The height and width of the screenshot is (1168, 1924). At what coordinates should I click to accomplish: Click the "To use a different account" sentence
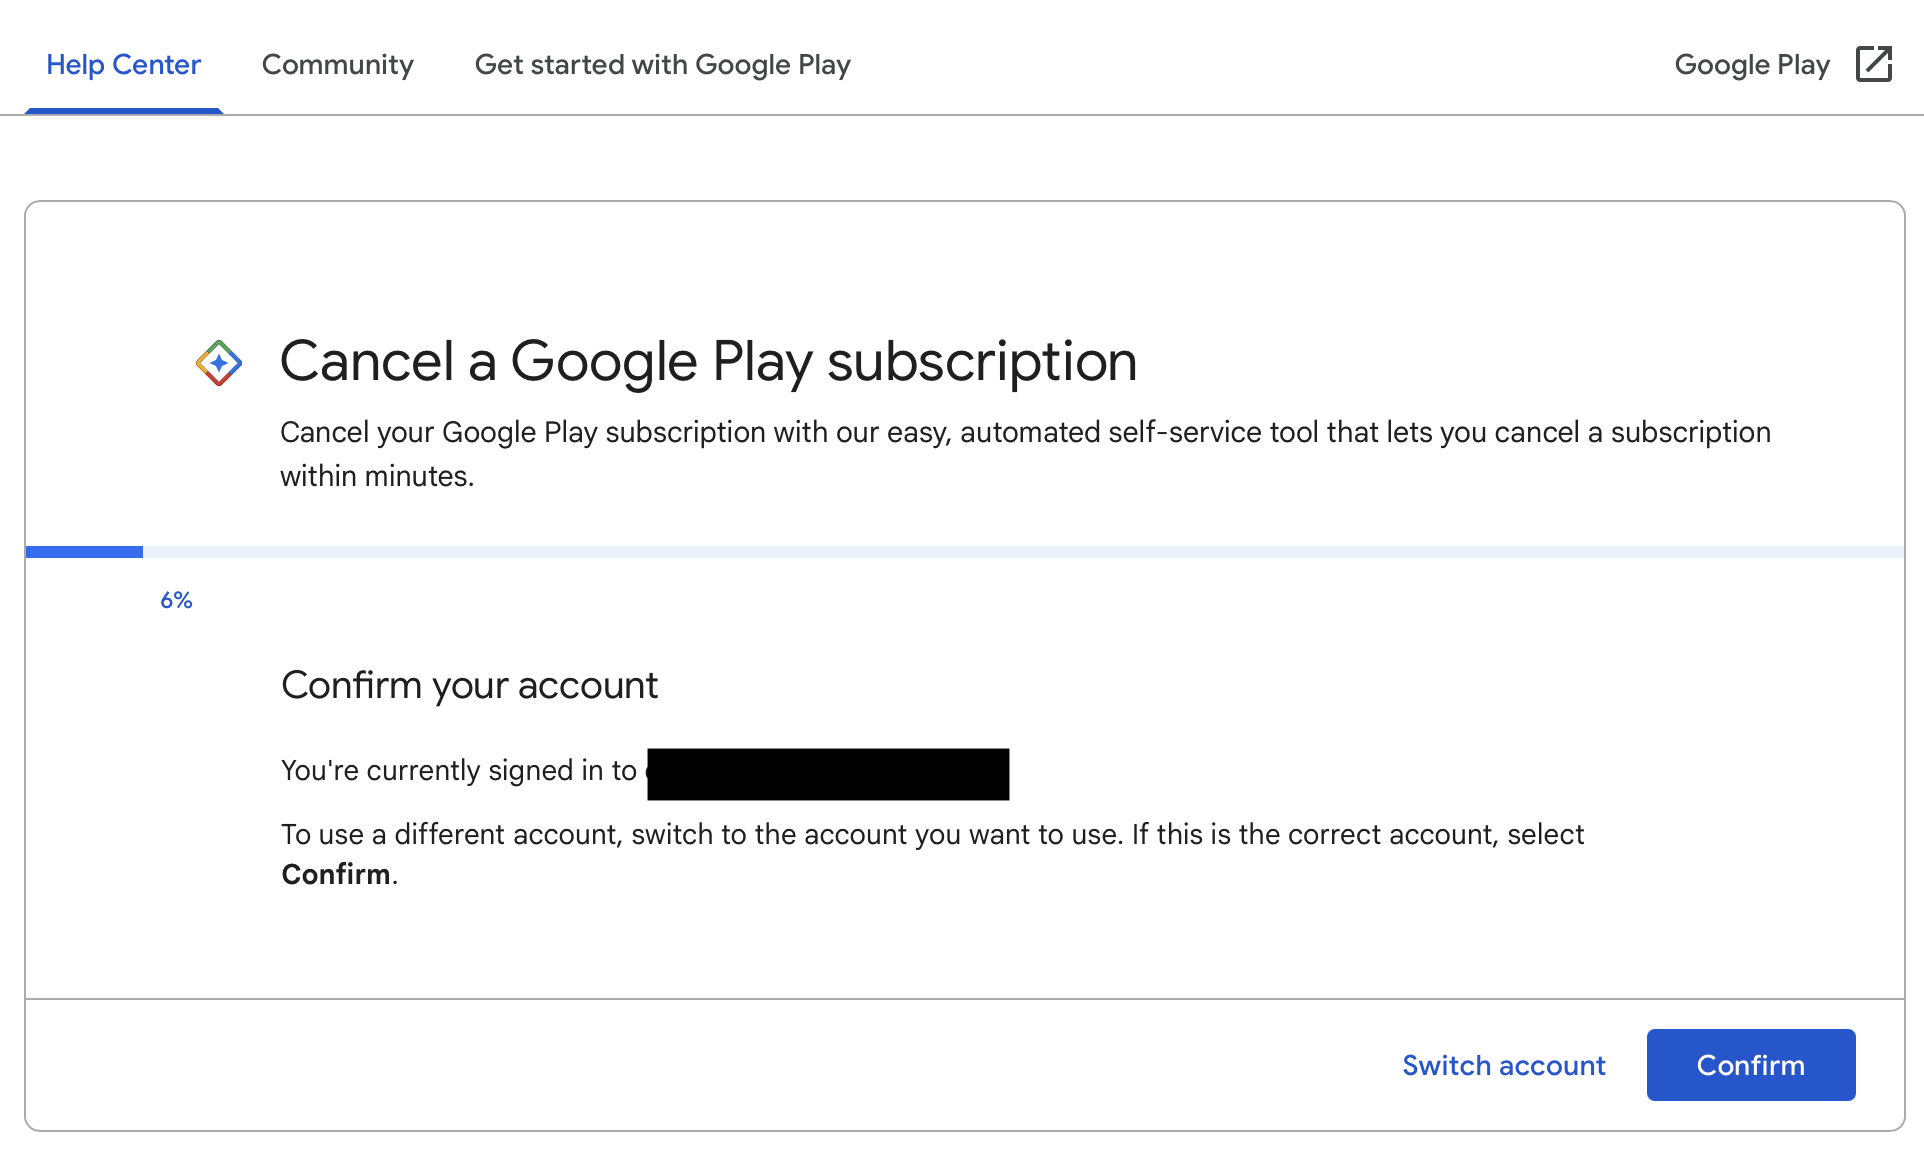[932, 834]
